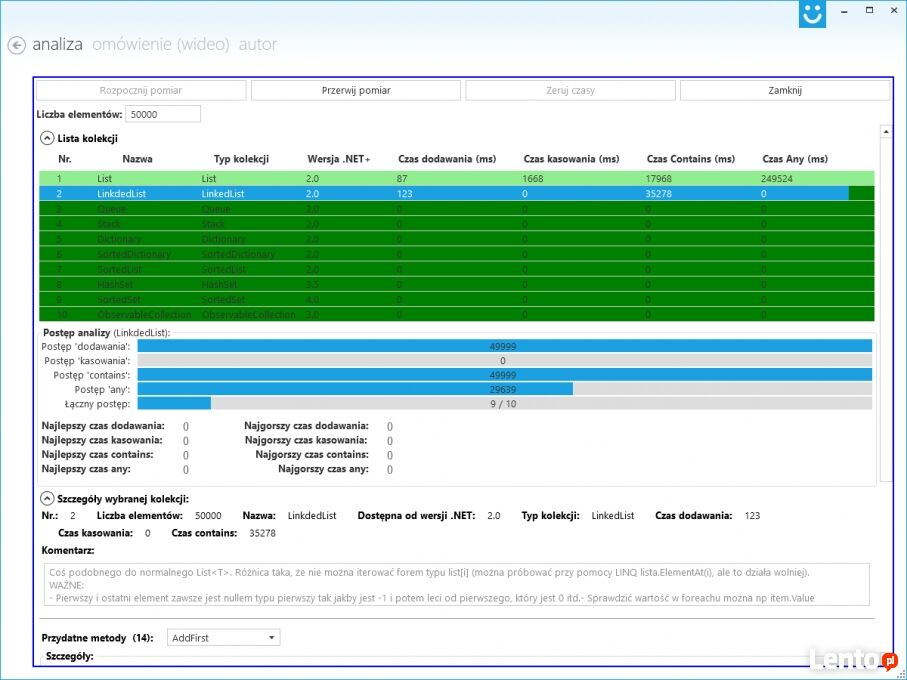The image size is (907, 680).
Task: Click the Rozpocznij pomiar button
Action: click(141, 90)
